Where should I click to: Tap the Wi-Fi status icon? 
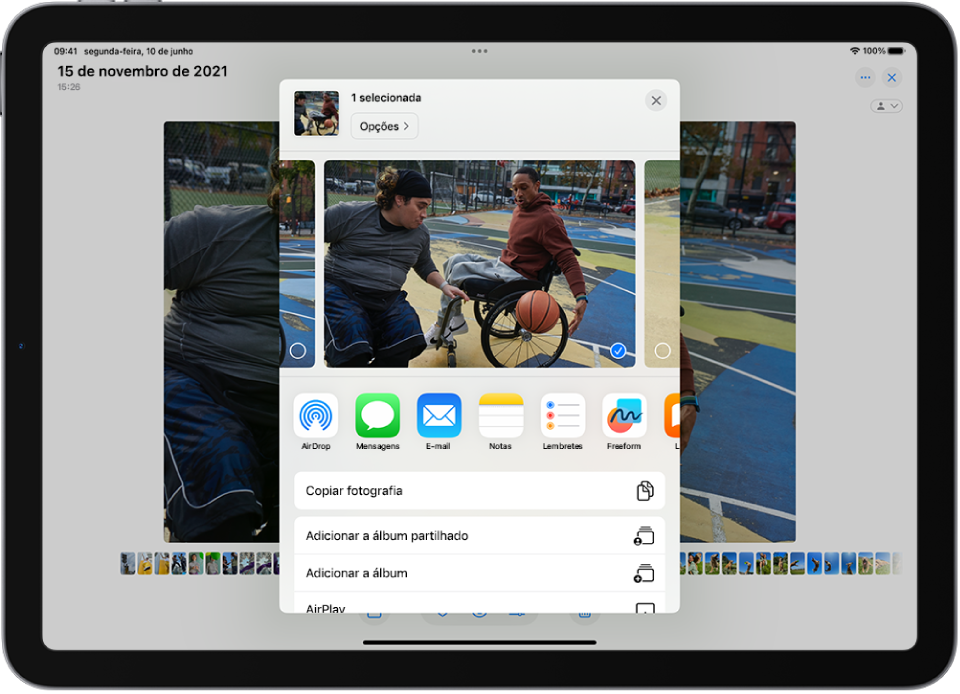click(855, 51)
